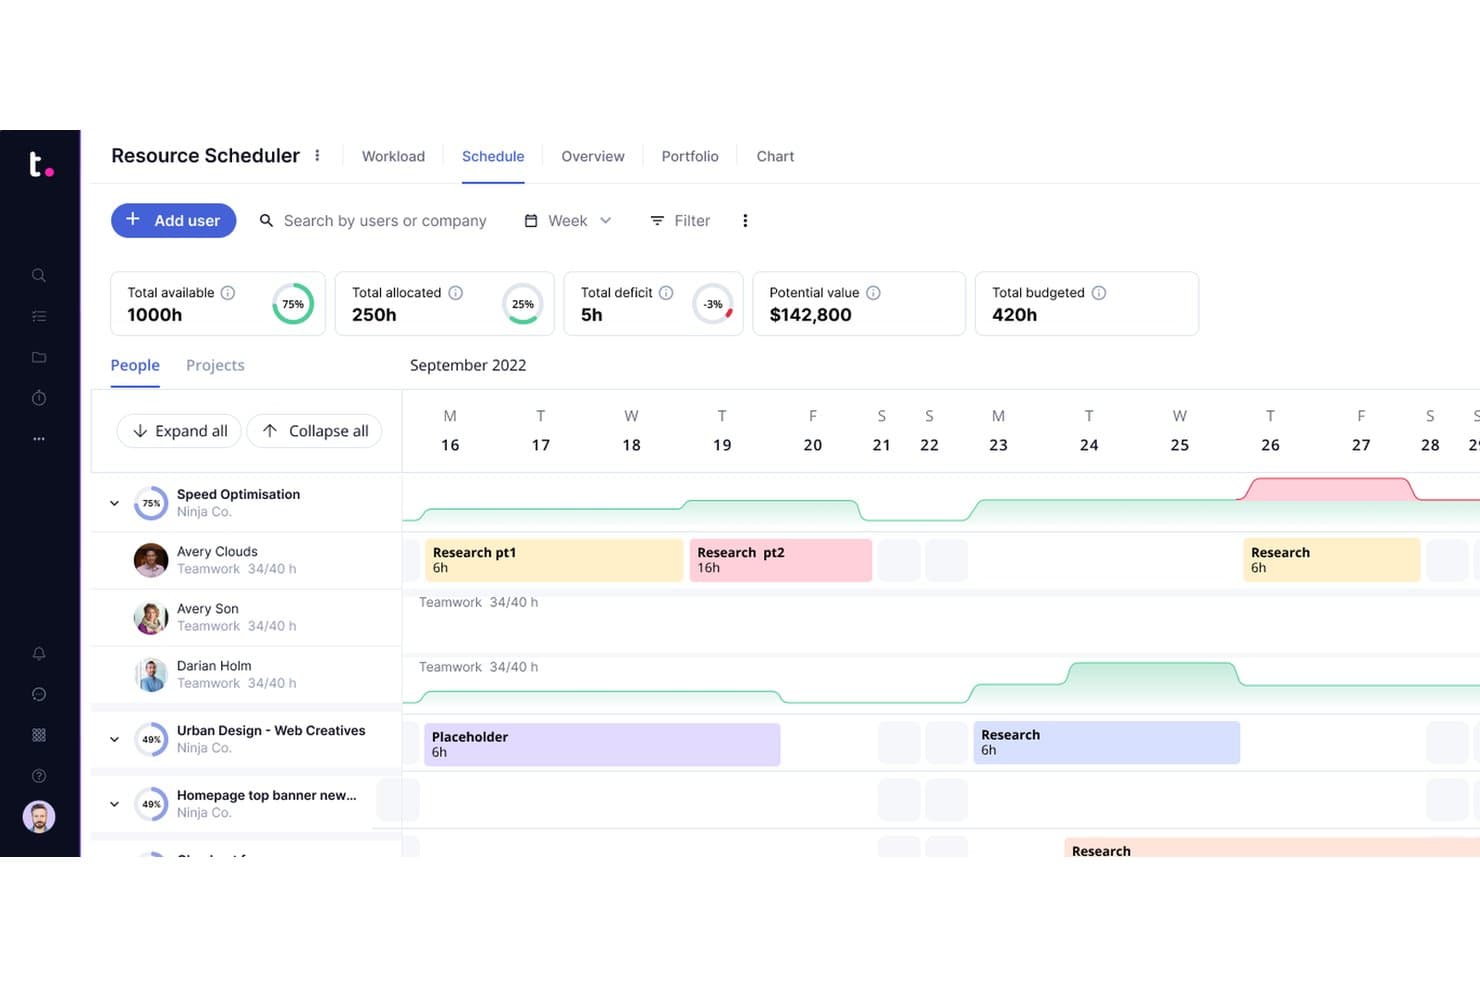Viewport: 1480px width, 987px height.
Task: Select the People view tab
Action: 135,365
